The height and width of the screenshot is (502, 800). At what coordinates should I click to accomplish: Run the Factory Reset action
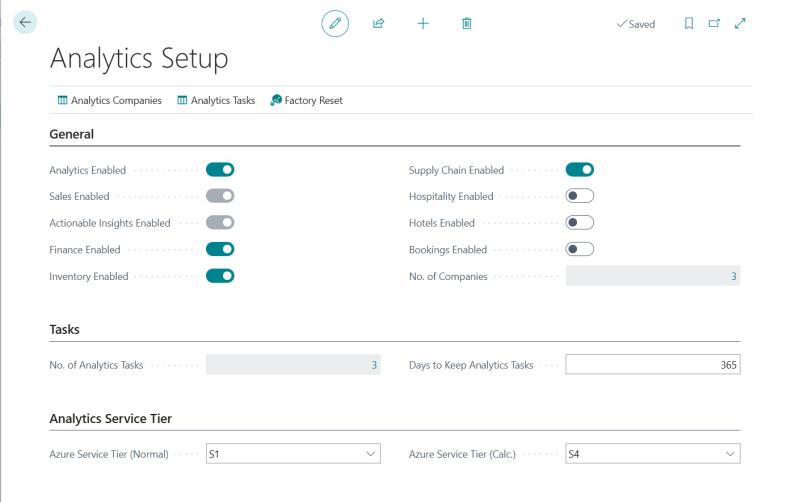(307, 100)
